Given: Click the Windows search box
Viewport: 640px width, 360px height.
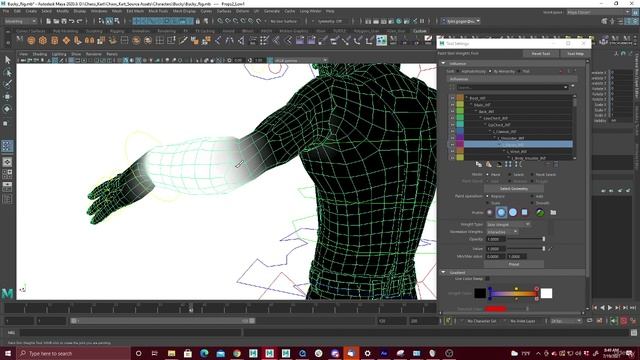Looking at the screenshot, I should [x=73, y=353].
